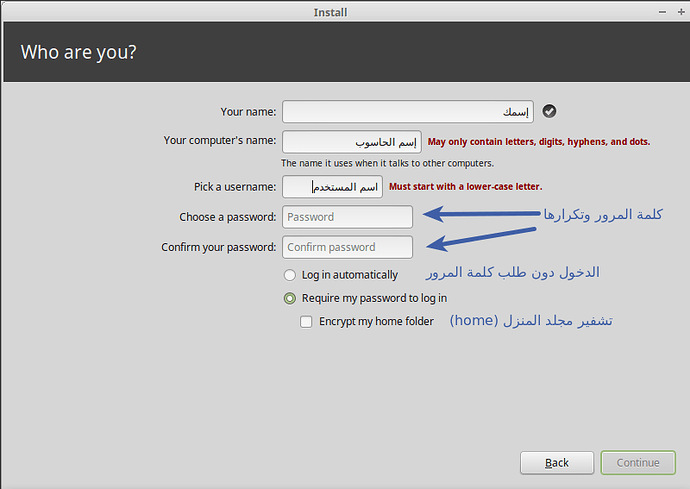Focus the Pick a username field
690x489 pixels.
332,187
